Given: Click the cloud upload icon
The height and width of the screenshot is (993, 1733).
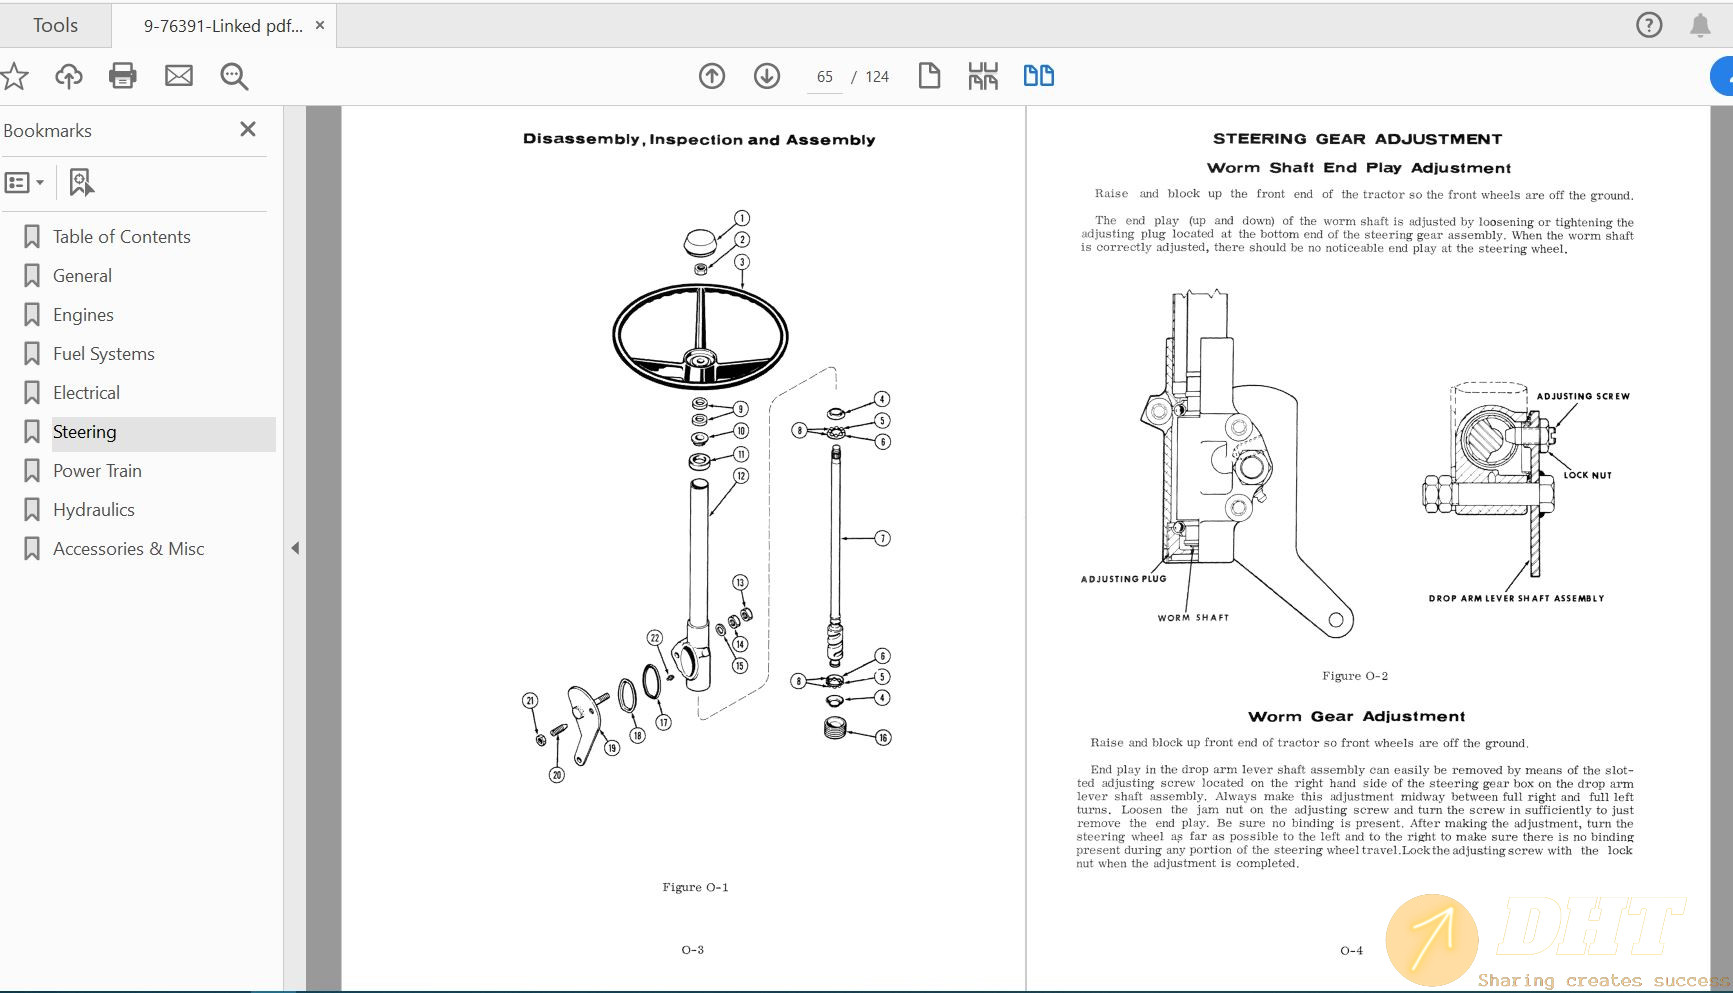Looking at the screenshot, I should (x=69, y=76).
